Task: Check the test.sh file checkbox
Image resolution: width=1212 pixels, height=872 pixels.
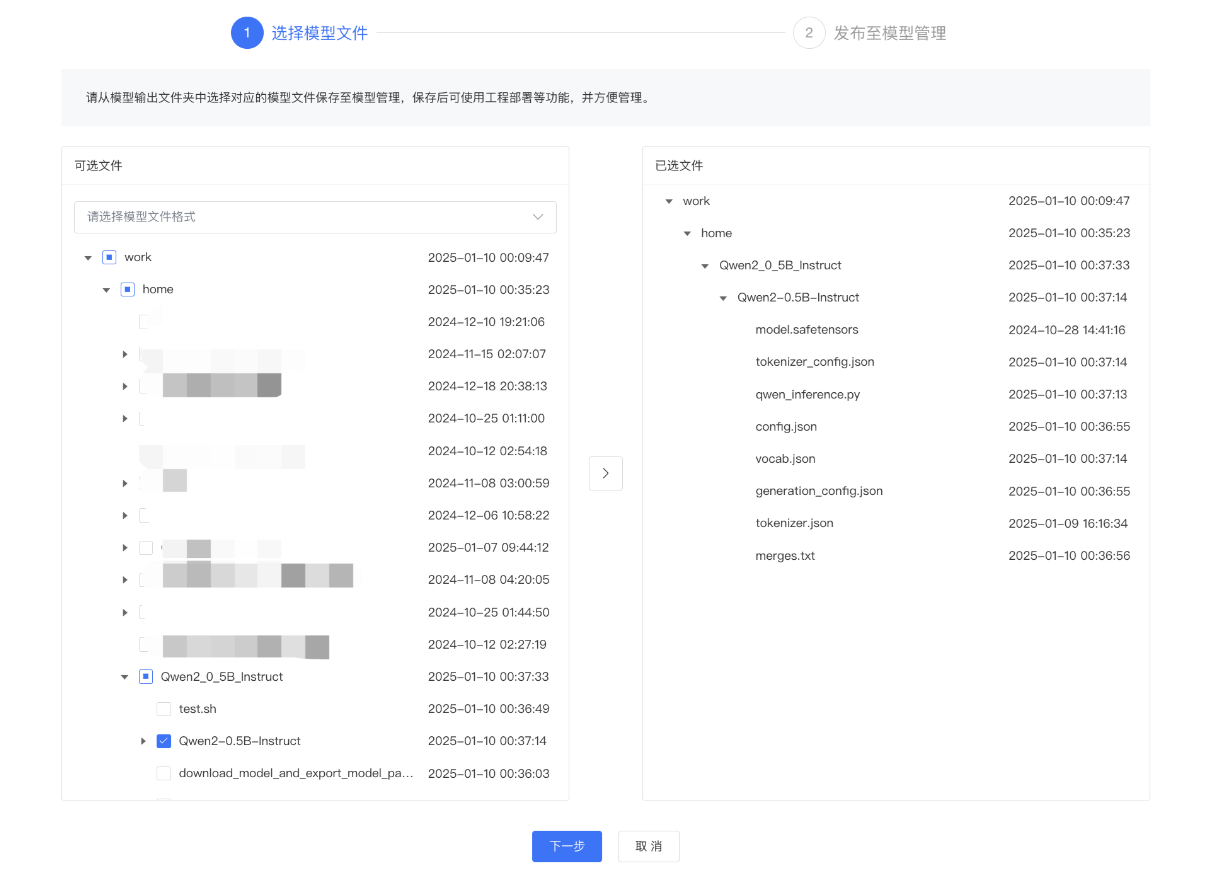Action: coord(164,709)
